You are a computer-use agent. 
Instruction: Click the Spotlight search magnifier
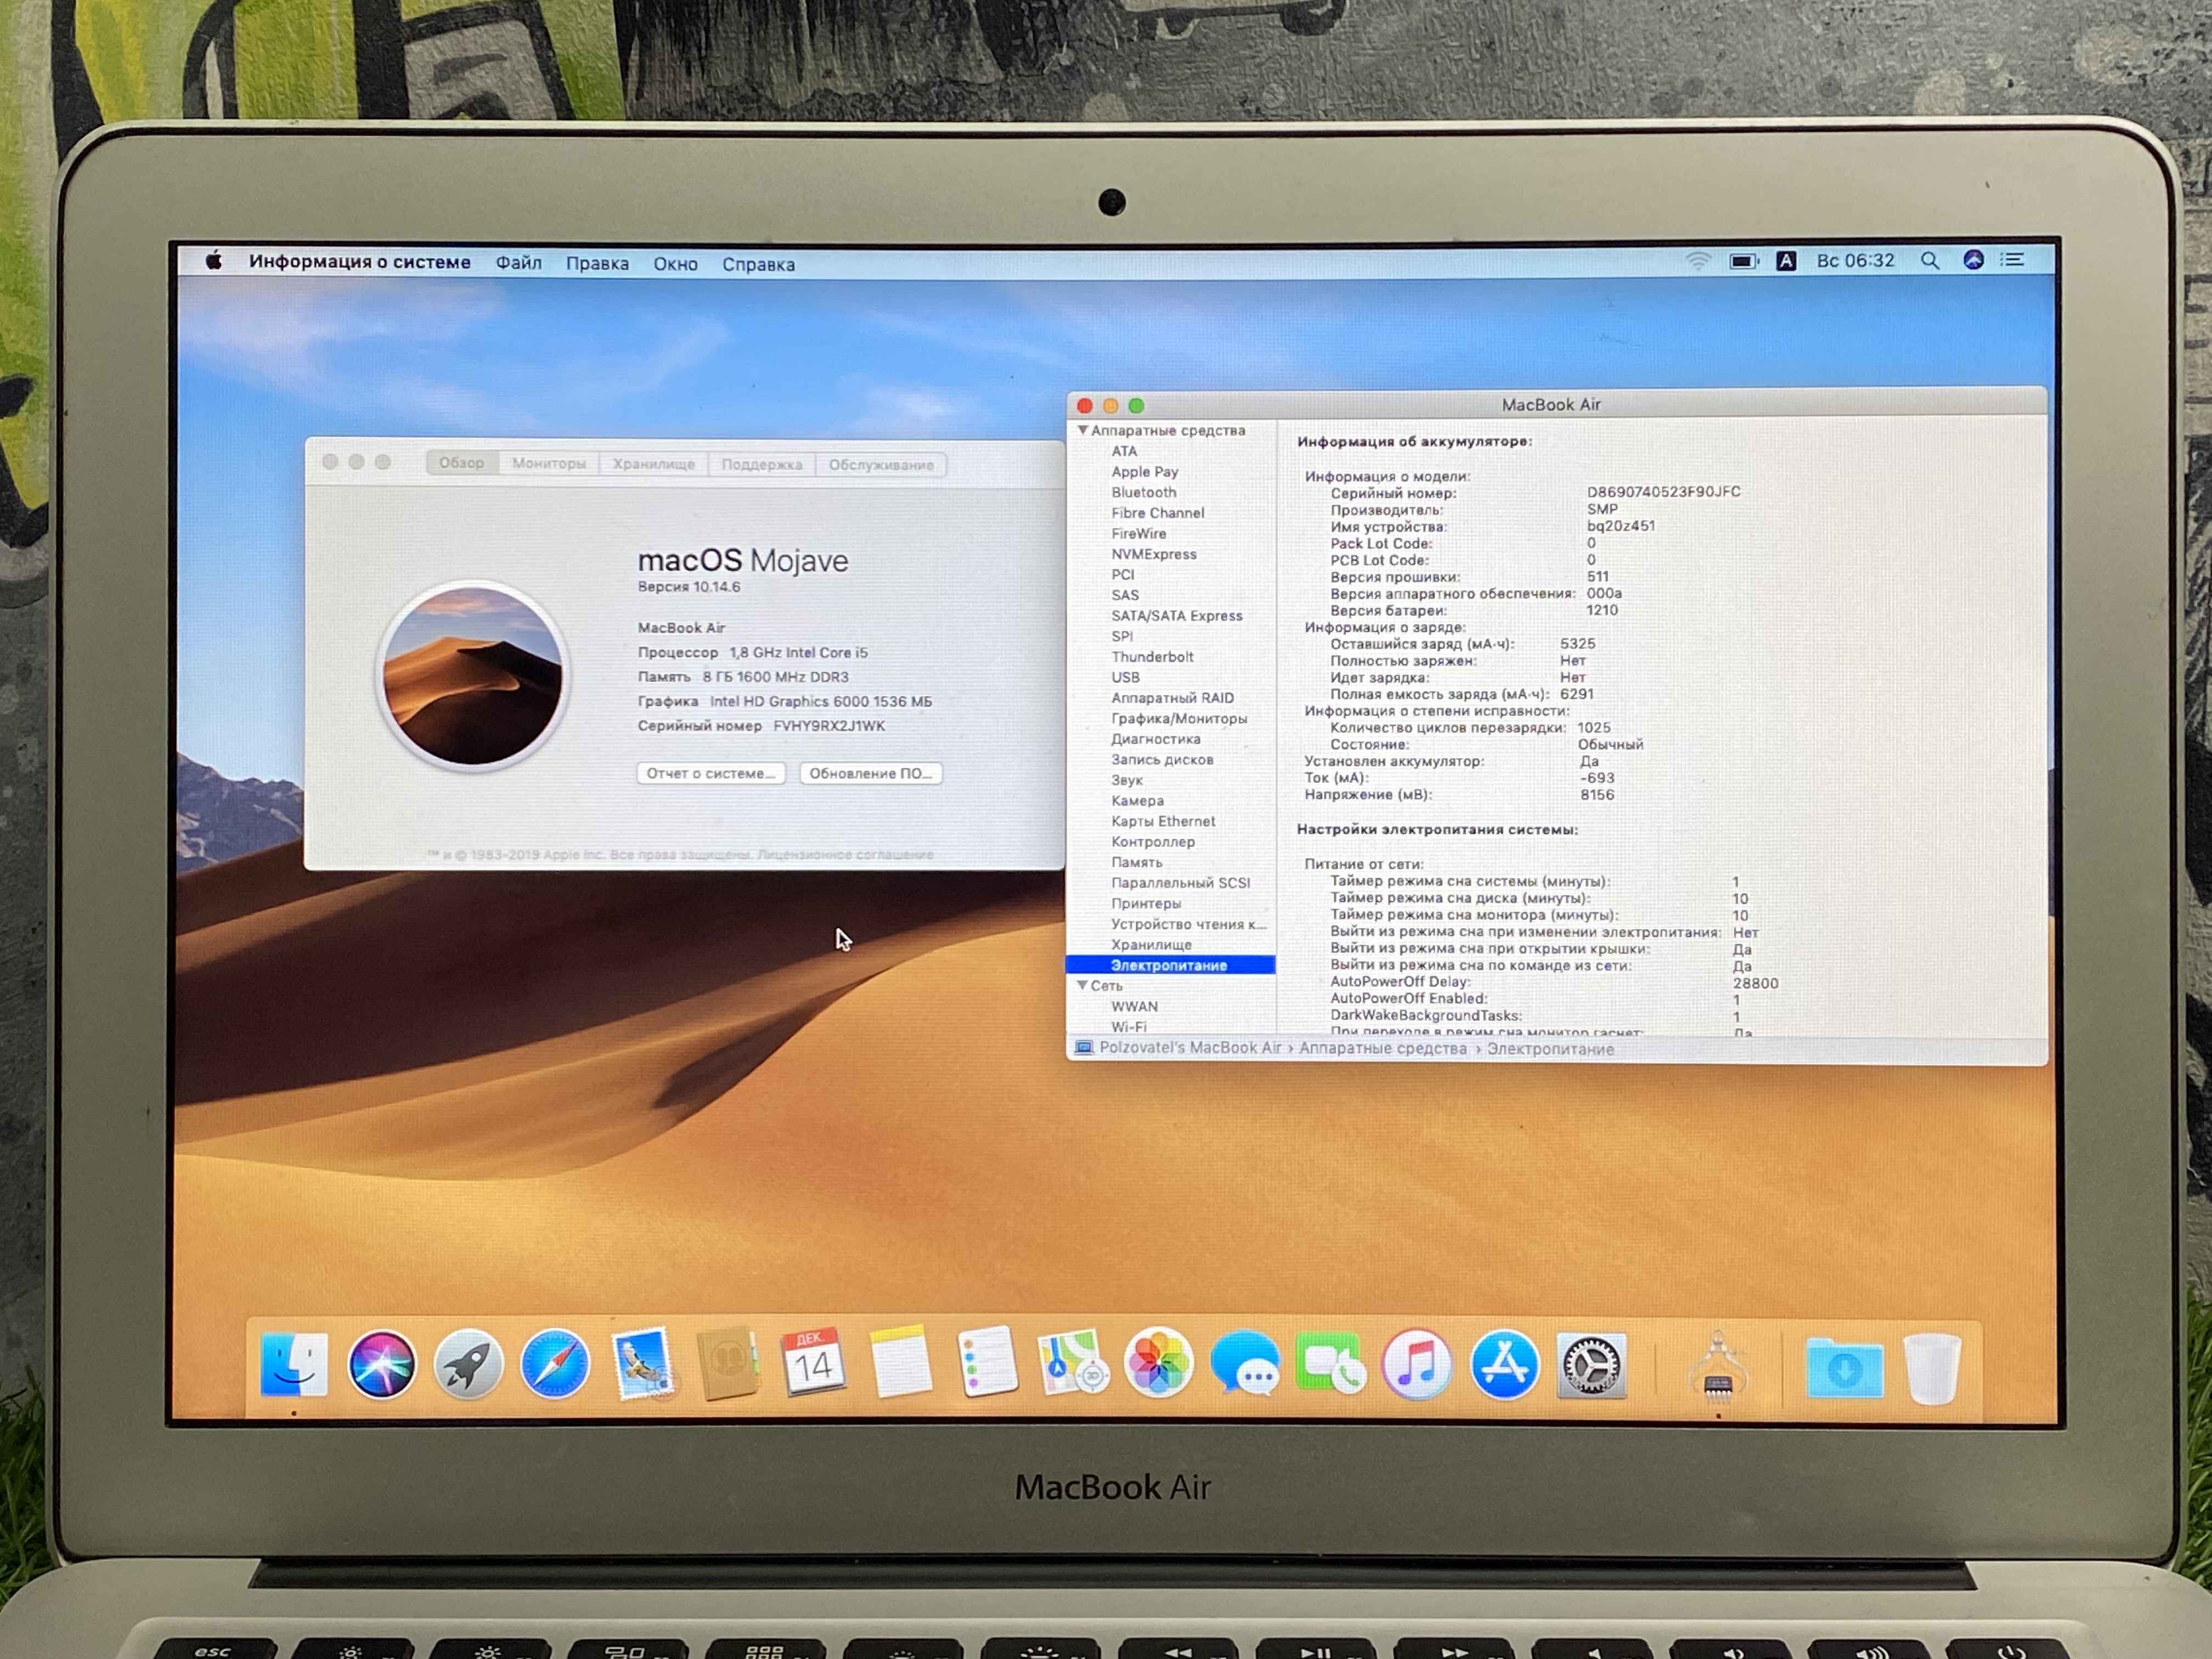[x=1929, y=261]
